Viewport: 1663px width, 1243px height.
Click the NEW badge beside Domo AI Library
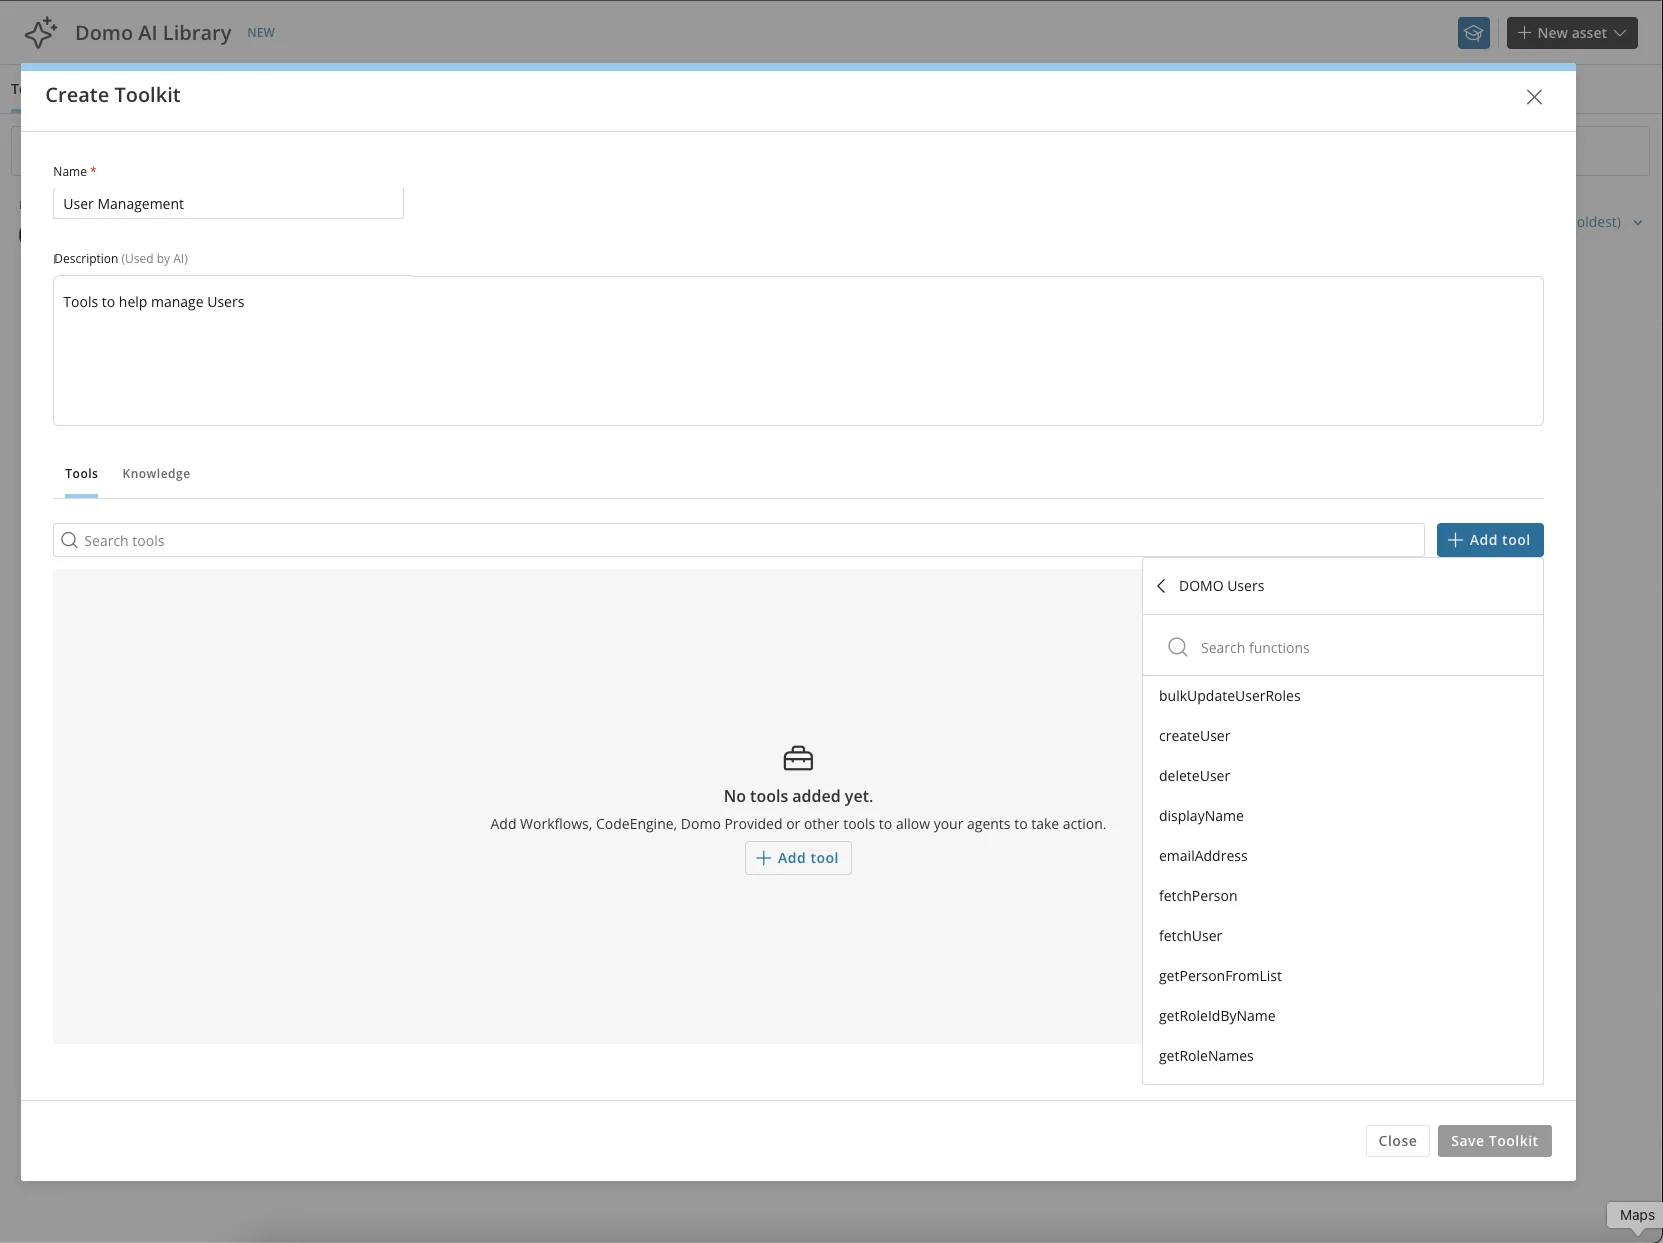coord(261,33)
